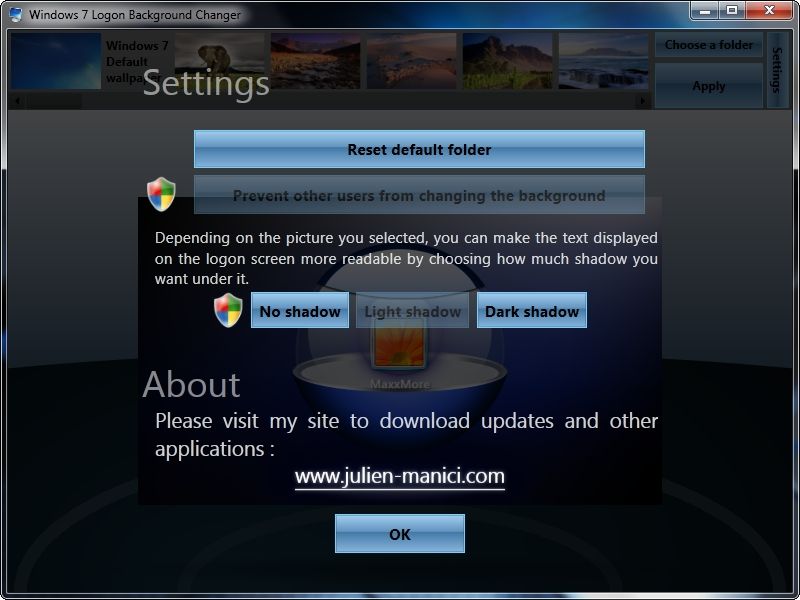800x600 pixels.
Task: Select the Light shadow option
Action: click(x=412, y=310)
